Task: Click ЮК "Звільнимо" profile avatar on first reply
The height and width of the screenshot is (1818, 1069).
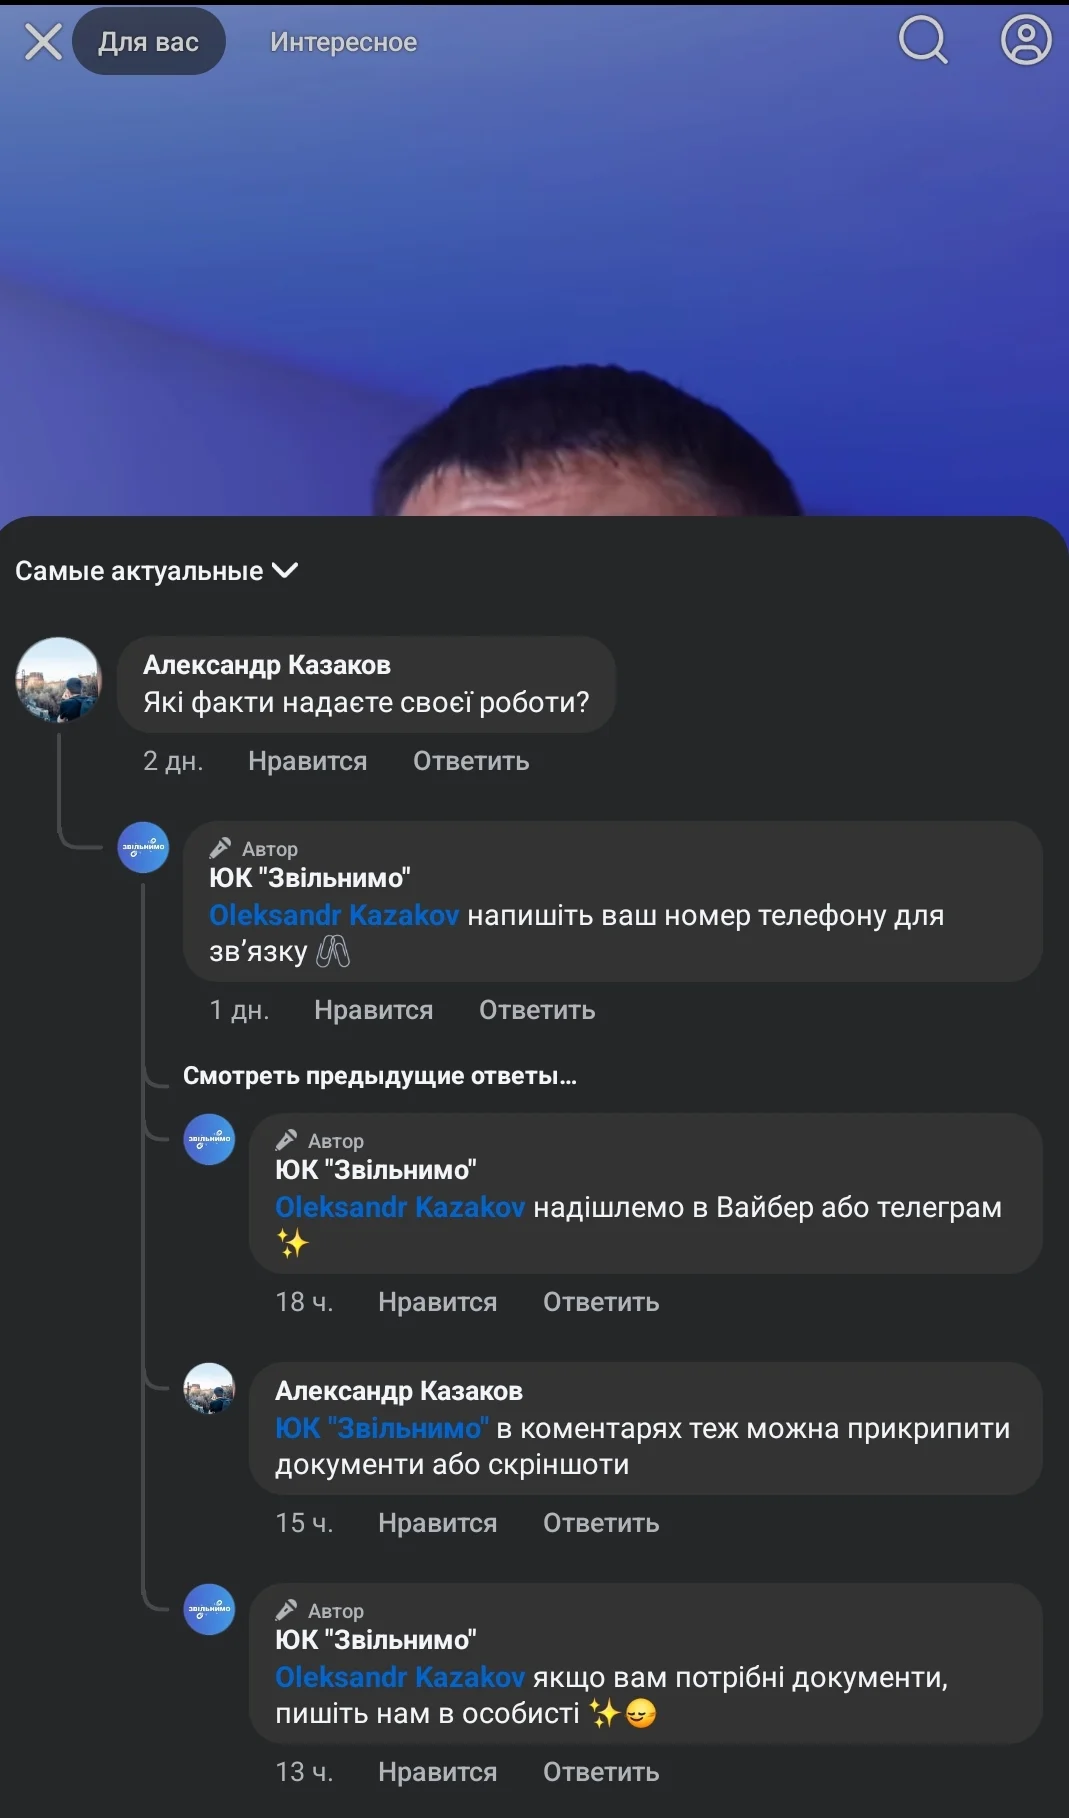Action: coord(143,845)
